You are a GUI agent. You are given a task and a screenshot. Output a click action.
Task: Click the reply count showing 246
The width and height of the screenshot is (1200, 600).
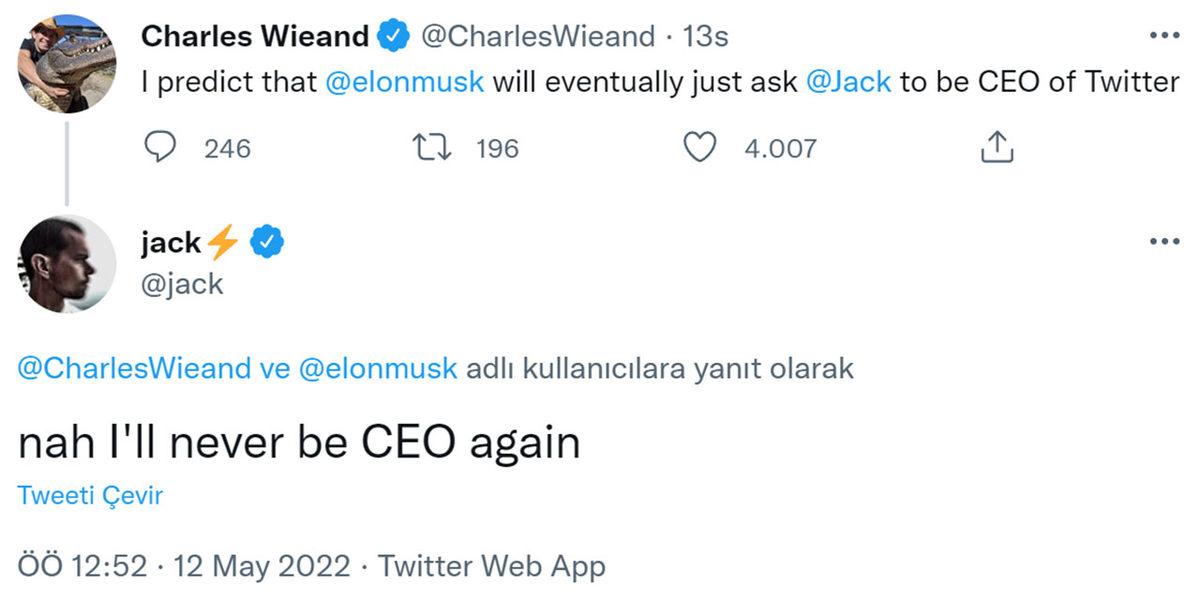(x=227, y=148)
